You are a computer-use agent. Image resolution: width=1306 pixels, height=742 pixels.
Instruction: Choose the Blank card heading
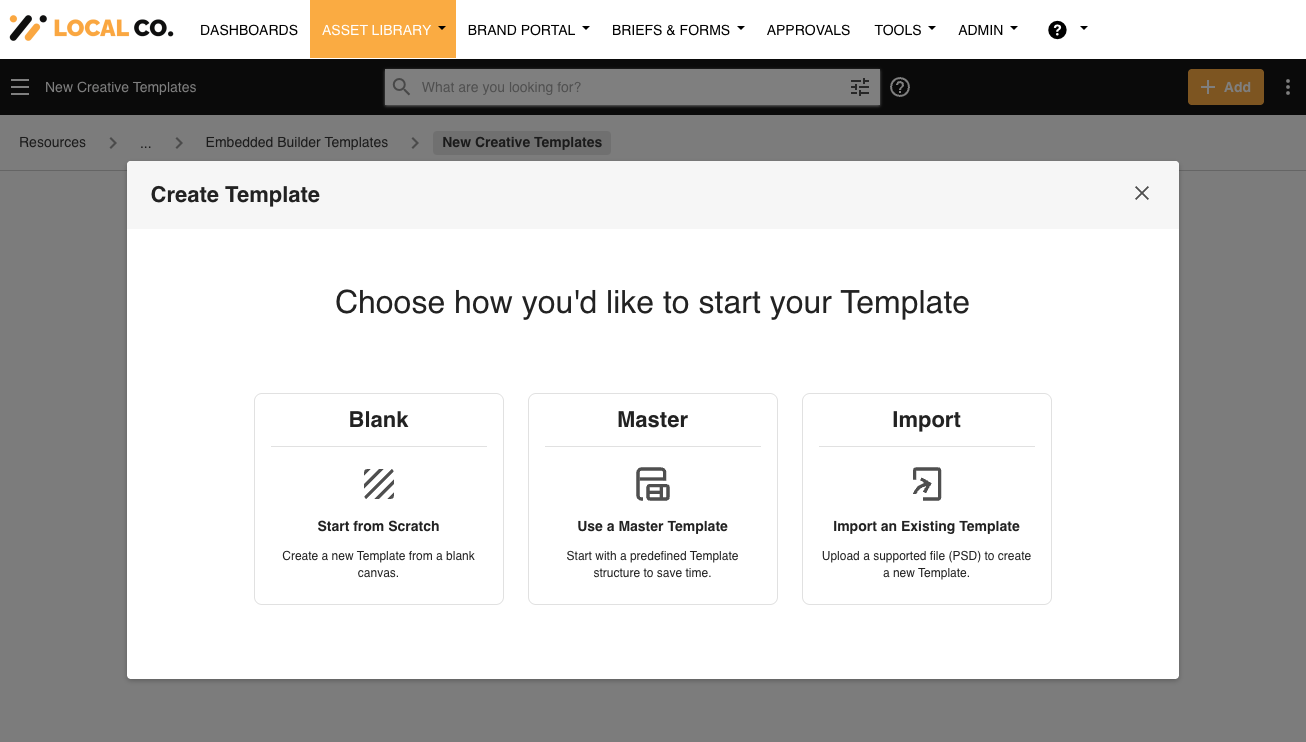point(379,419)
